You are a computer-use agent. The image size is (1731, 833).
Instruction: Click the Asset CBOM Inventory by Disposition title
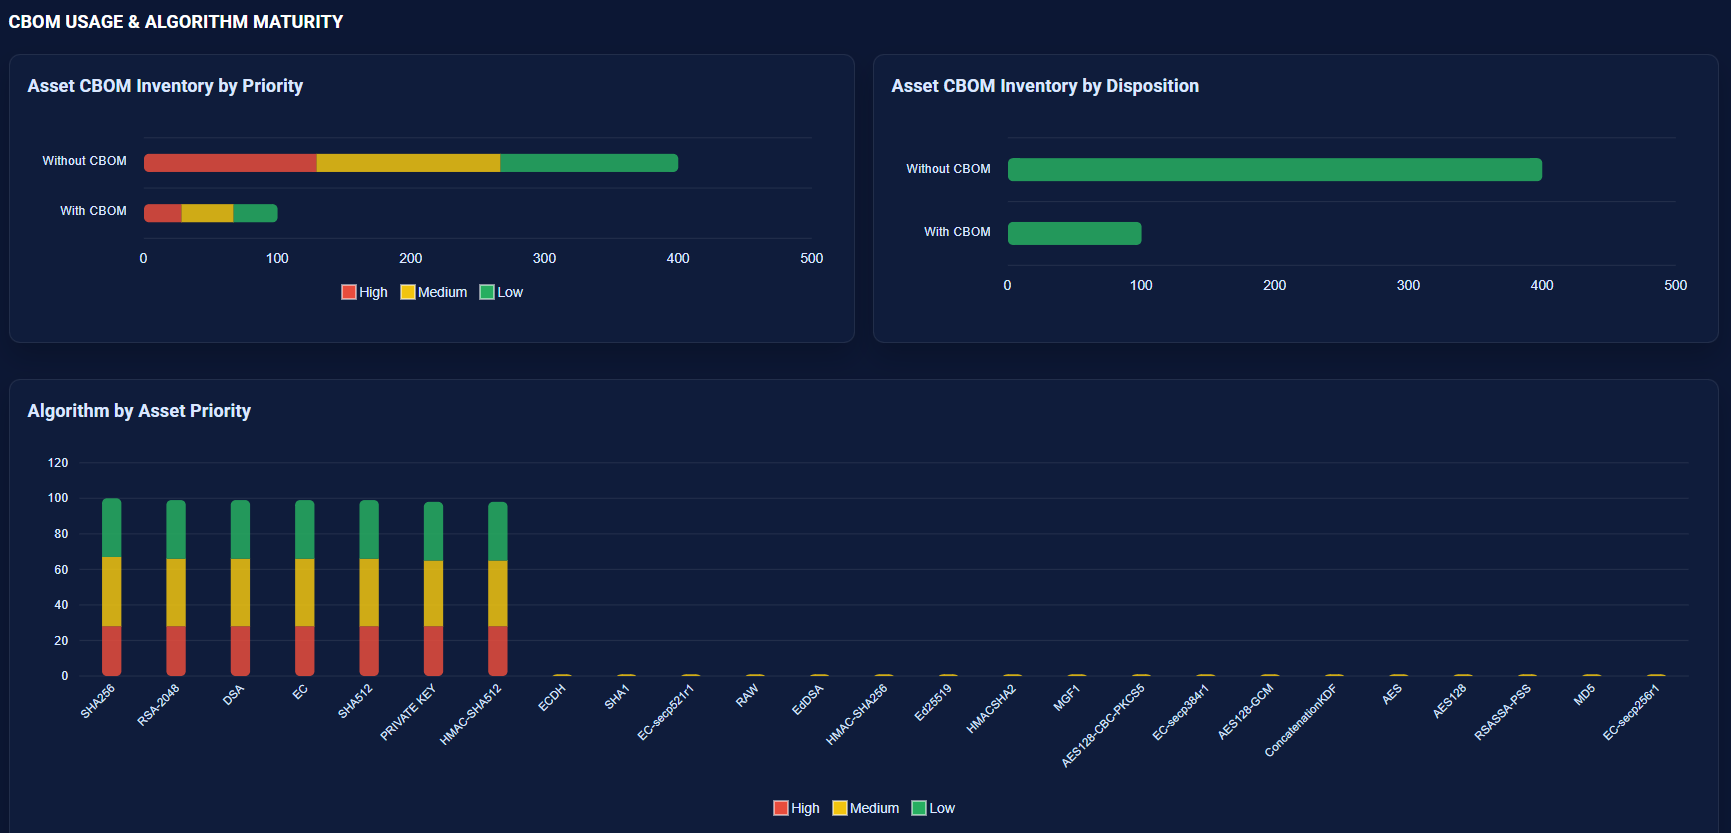coord(1045,86)
